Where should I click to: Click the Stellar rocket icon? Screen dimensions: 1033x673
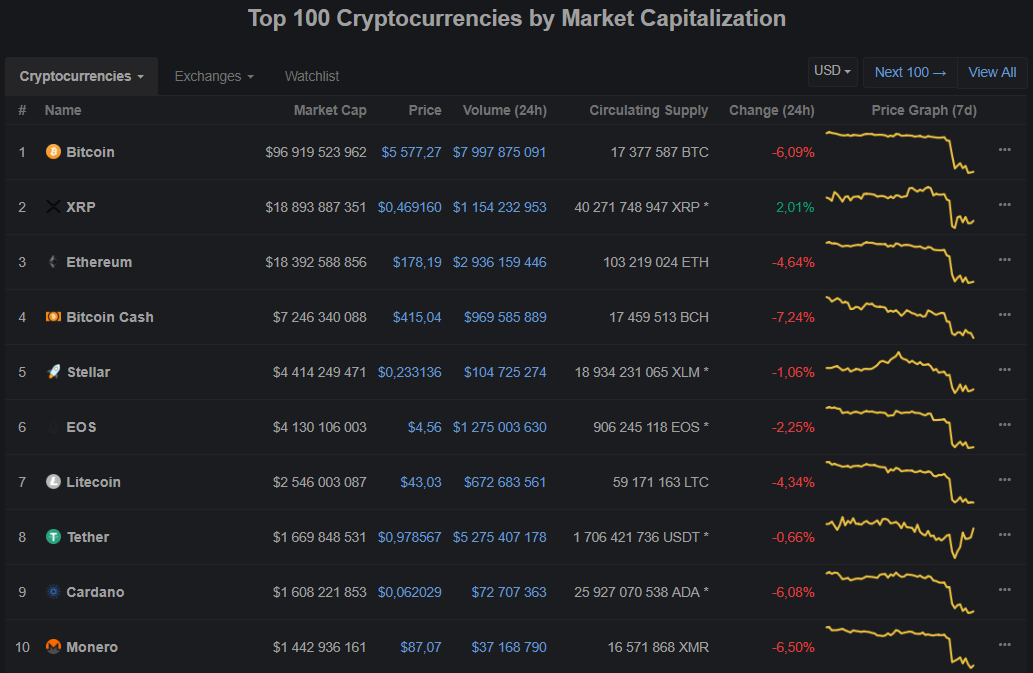click(53, 372)
